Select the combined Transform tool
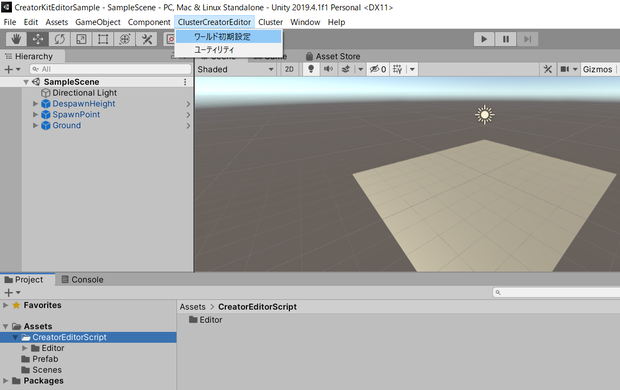Viewport: 620px width, 390px height. point(125,39)
